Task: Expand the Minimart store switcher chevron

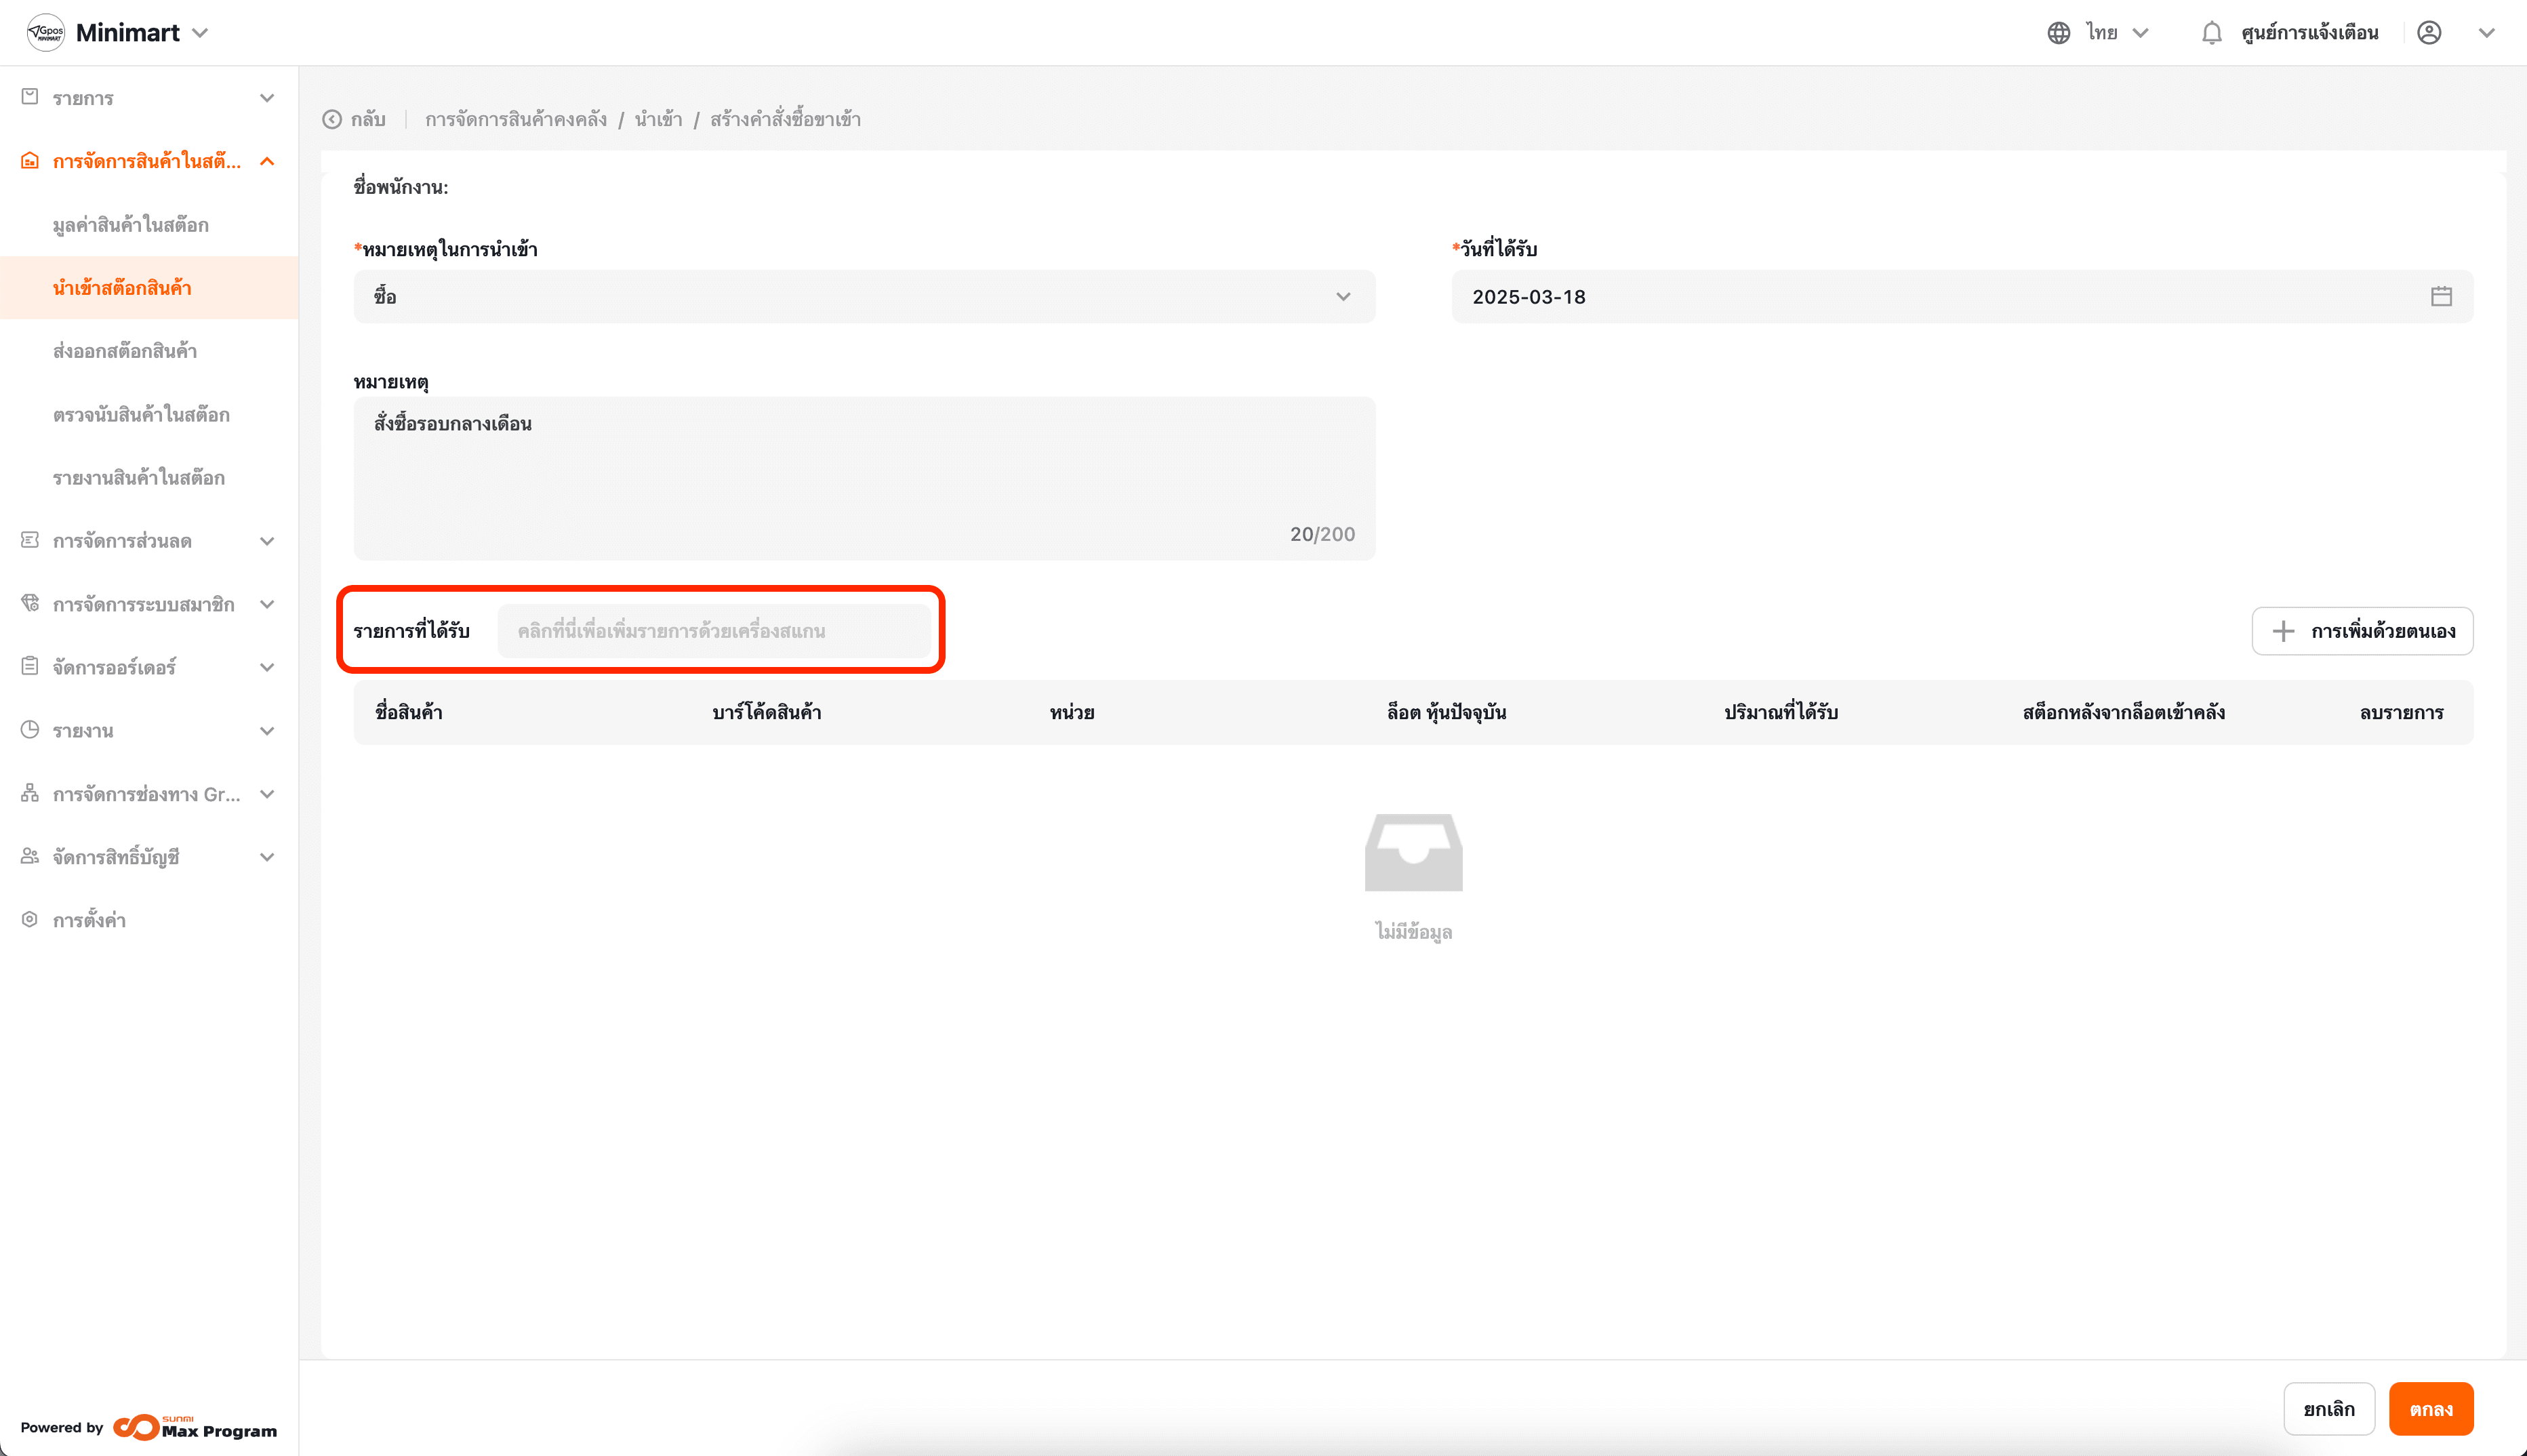Action: click(201, 33)
